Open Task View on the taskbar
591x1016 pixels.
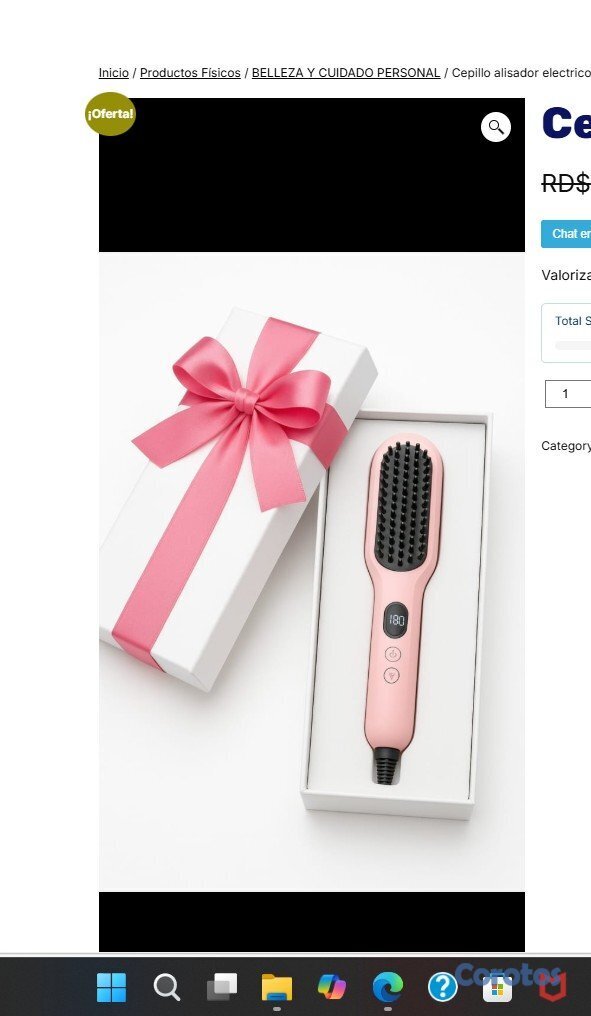222,987
